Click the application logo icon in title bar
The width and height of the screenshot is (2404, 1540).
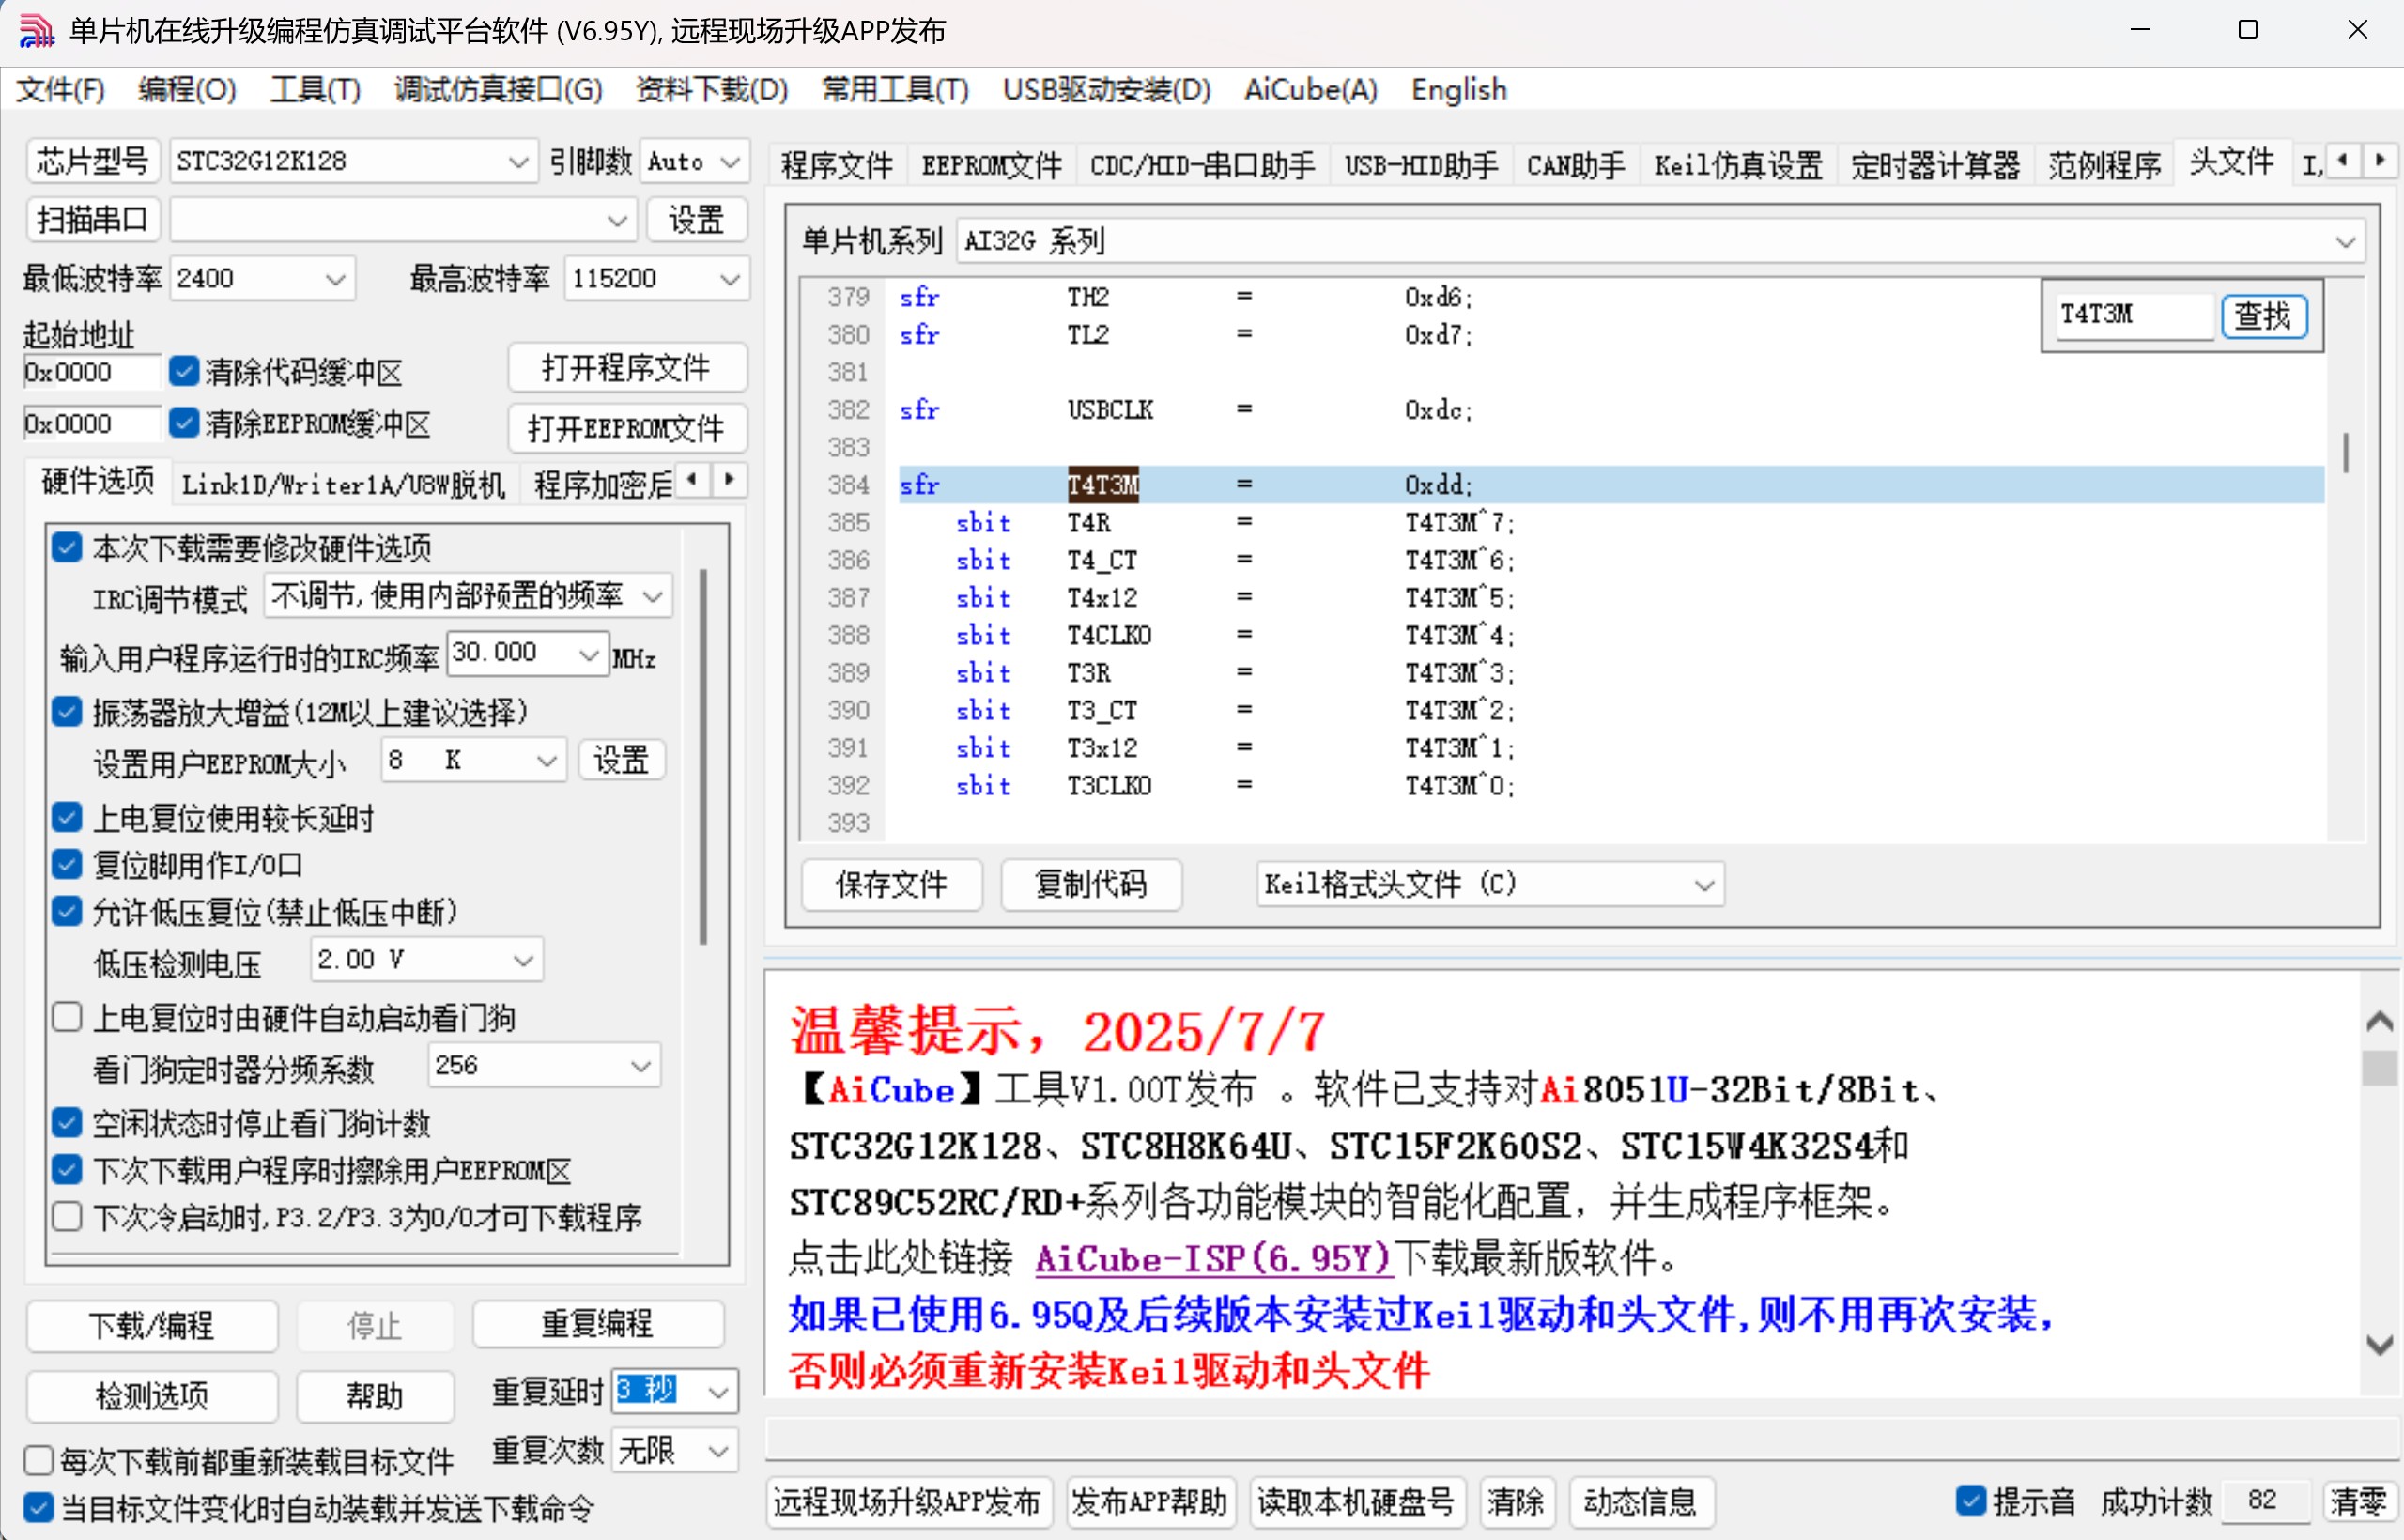click(36, 31)
